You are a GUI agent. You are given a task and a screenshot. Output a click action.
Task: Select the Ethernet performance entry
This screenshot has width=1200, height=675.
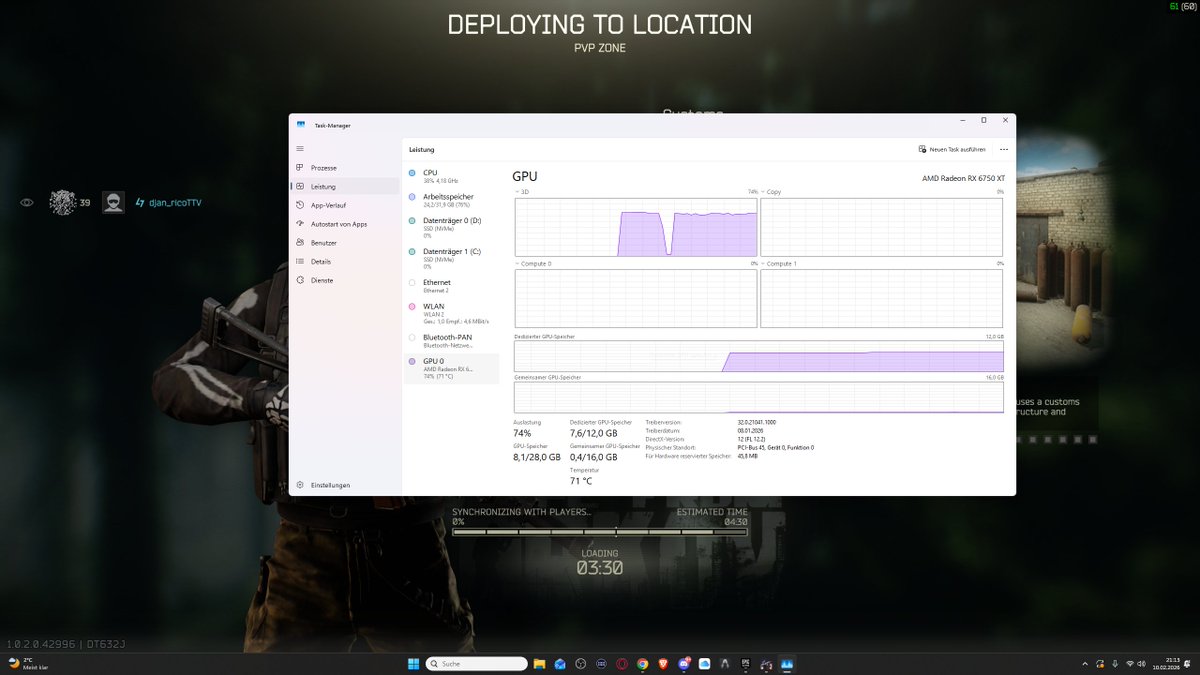(451, 285)
